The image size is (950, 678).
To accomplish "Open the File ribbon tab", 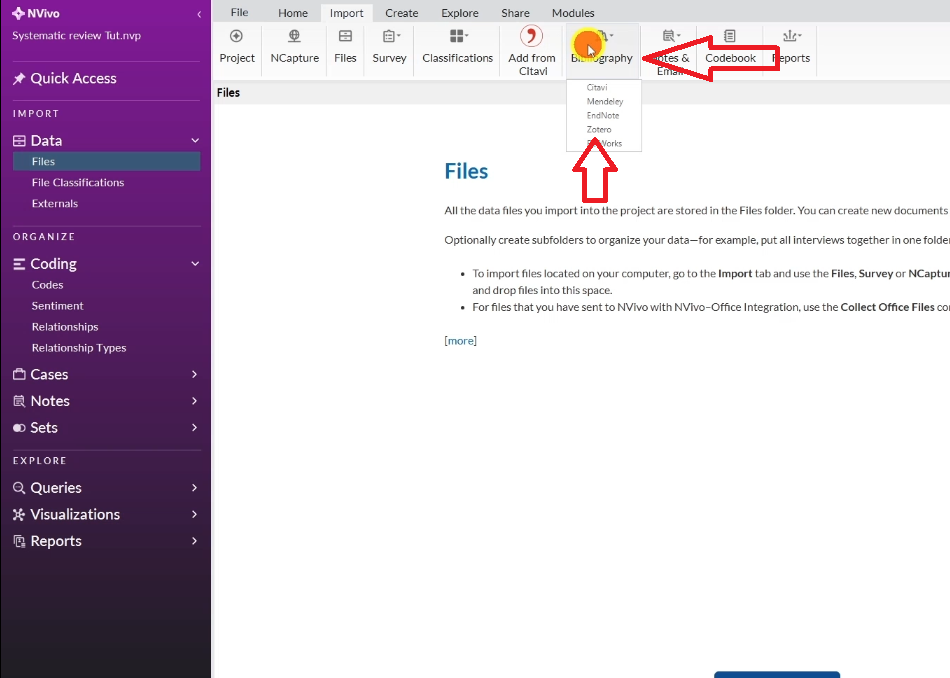I will click(239, 13).
